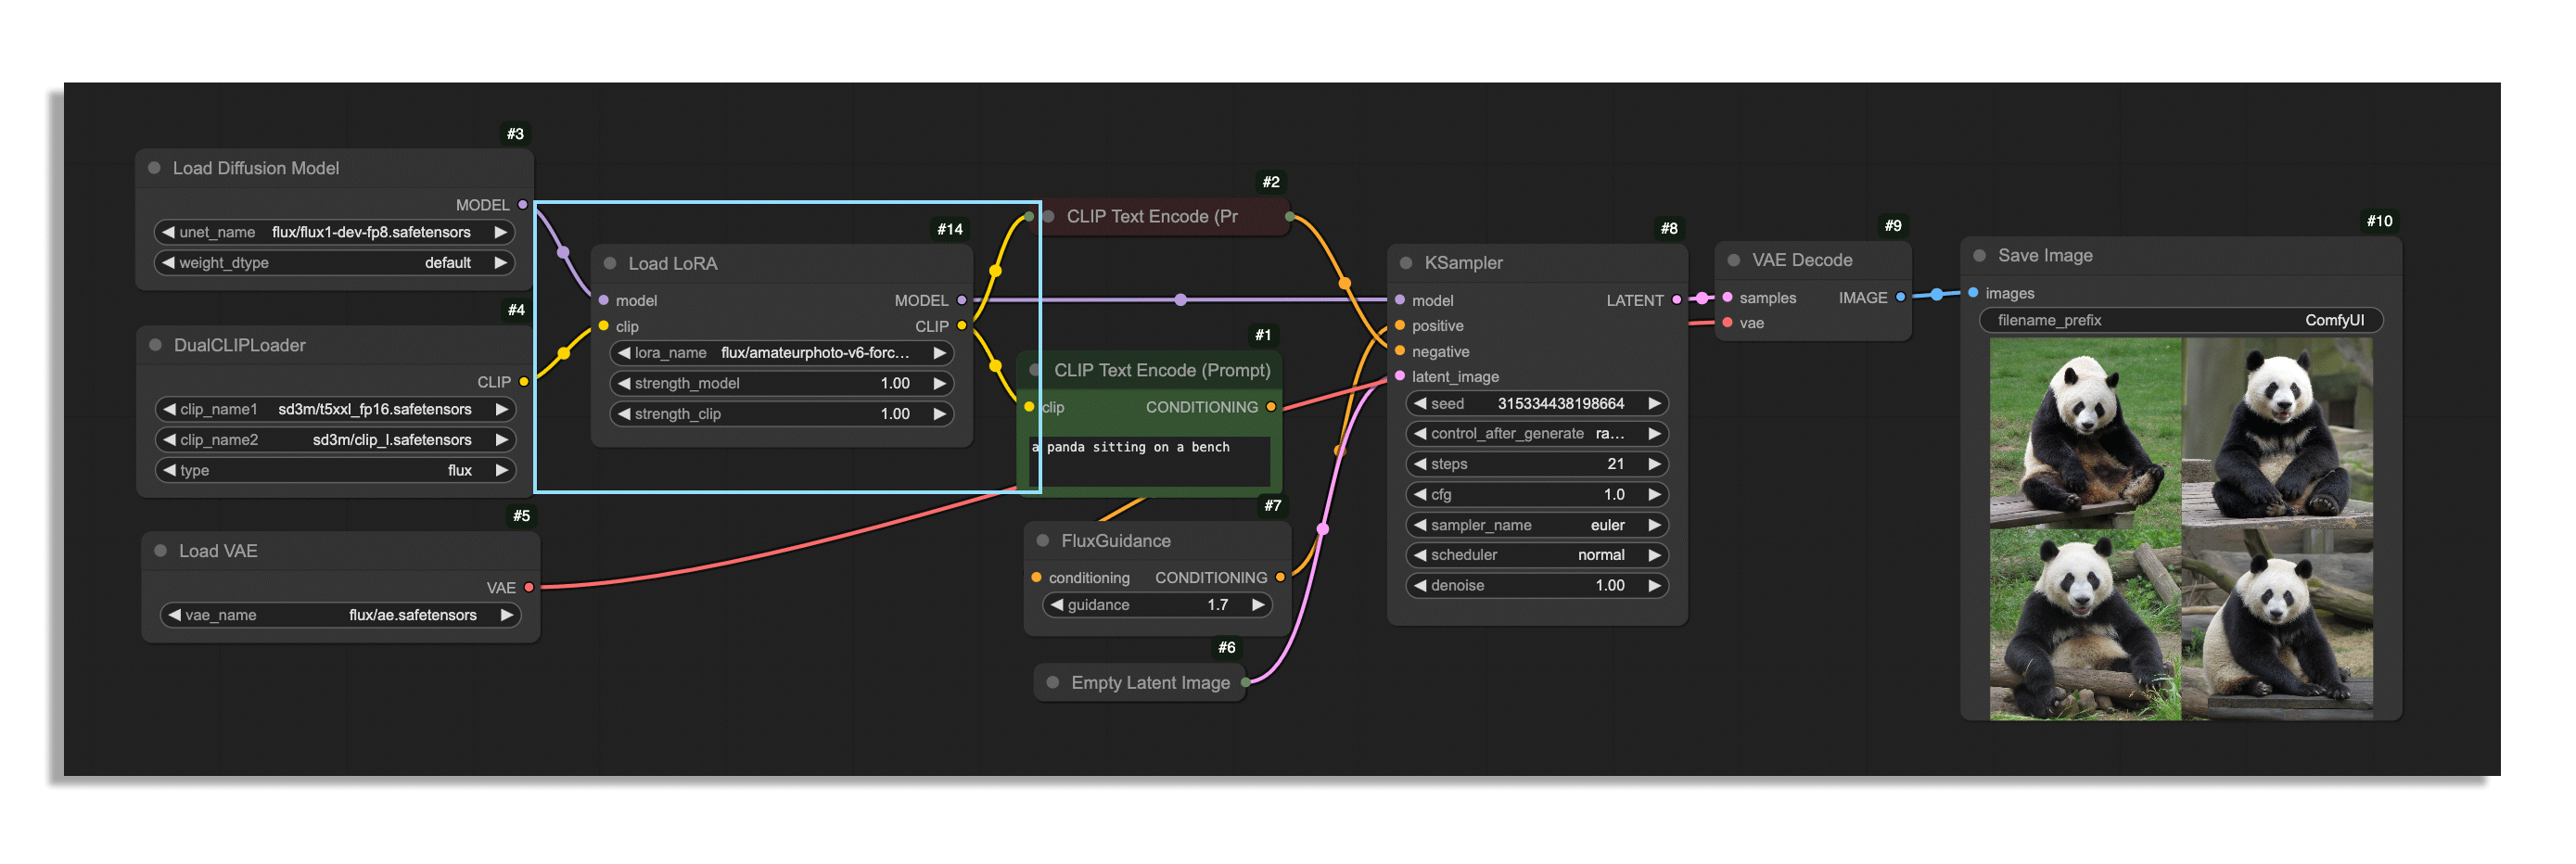Increase guidance value with right arrow
Viewport: 2576px width, 864px height.
1258,604
